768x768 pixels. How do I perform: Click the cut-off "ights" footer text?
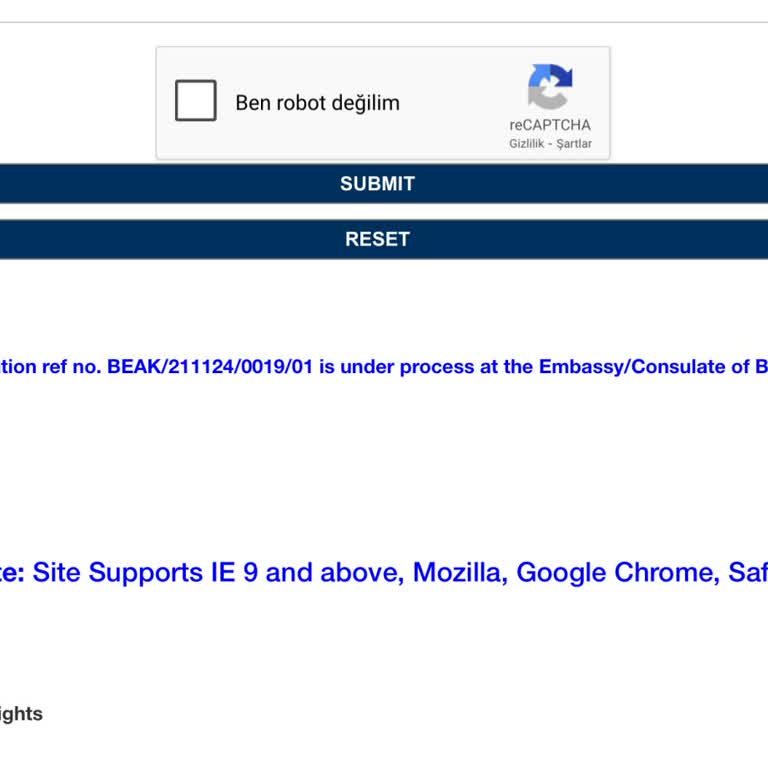(x=21, y=714)
